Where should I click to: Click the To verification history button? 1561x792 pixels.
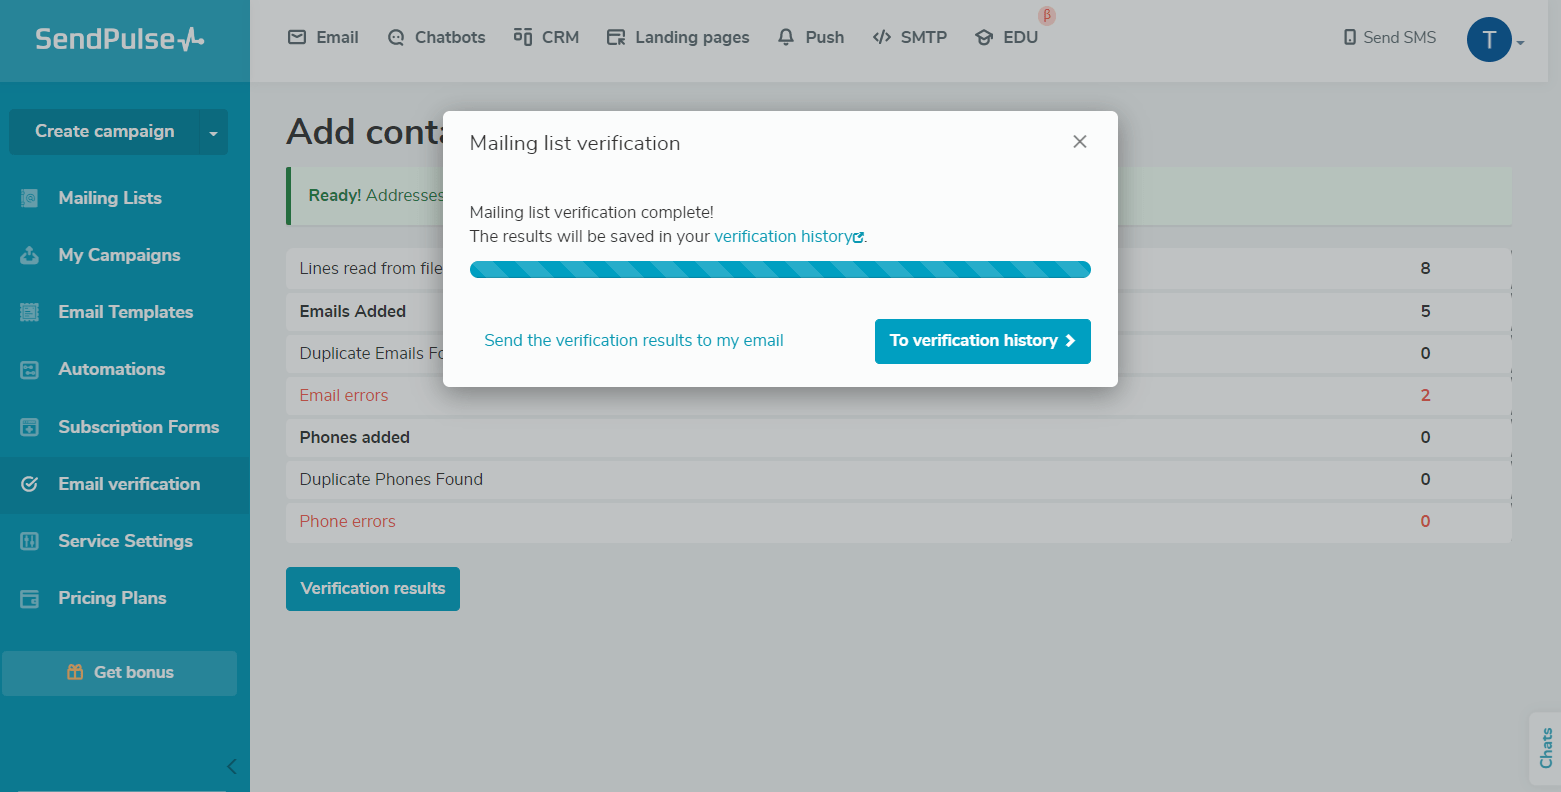(x=982, y=341)
